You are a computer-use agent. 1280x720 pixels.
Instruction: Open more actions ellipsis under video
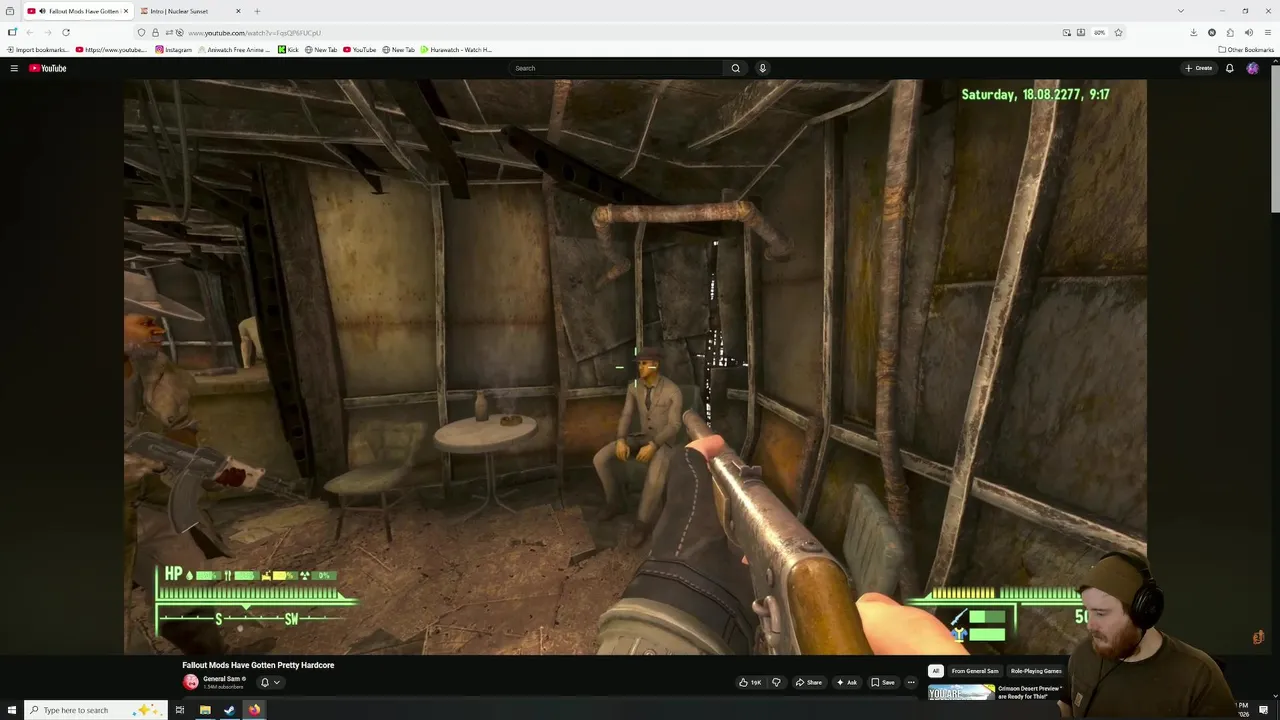(910, 682)
